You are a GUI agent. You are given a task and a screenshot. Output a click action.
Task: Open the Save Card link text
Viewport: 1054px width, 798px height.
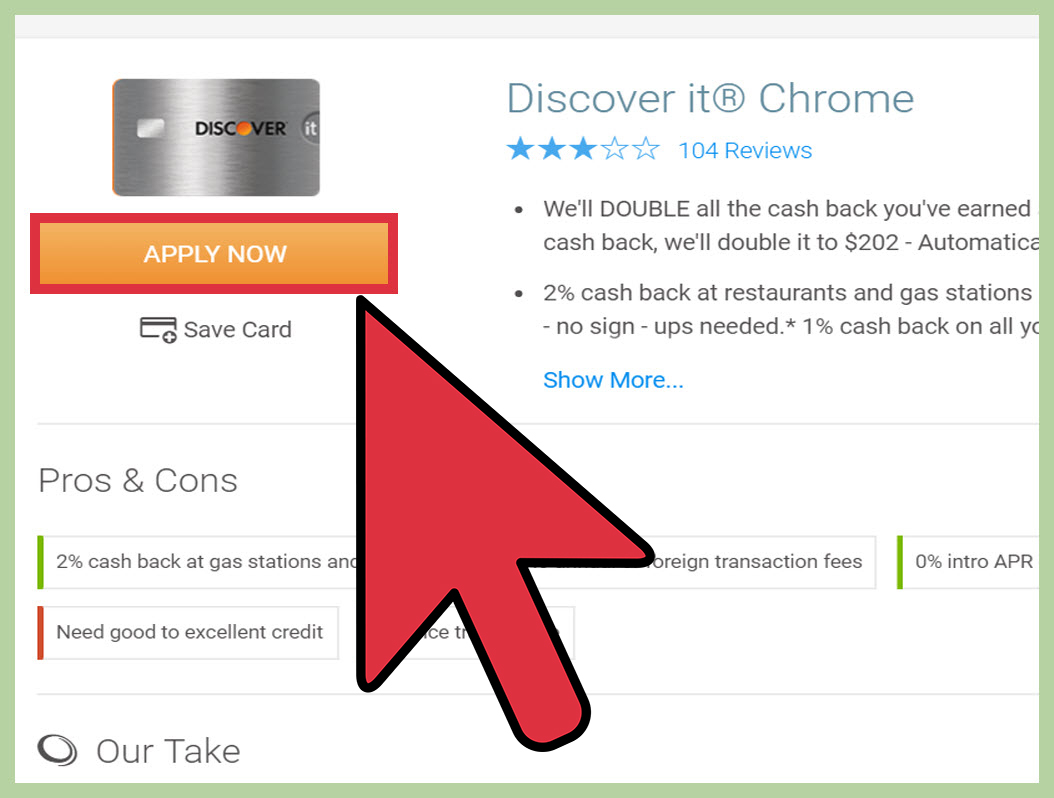(x=237, y=329)
